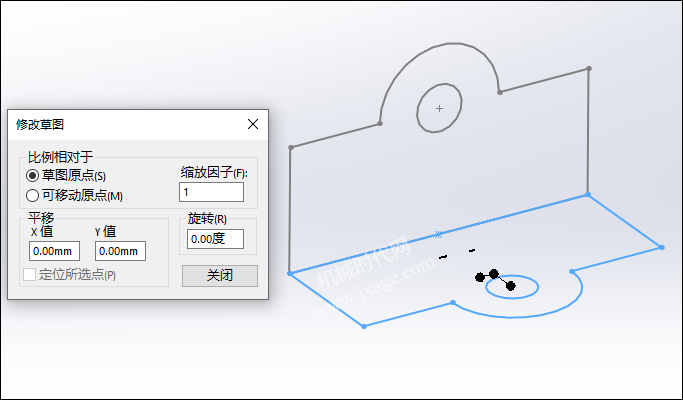Toggle the 定位所选点(P) checkbox
This screenshot has height=400, width=683.
[x=30, y=275]
